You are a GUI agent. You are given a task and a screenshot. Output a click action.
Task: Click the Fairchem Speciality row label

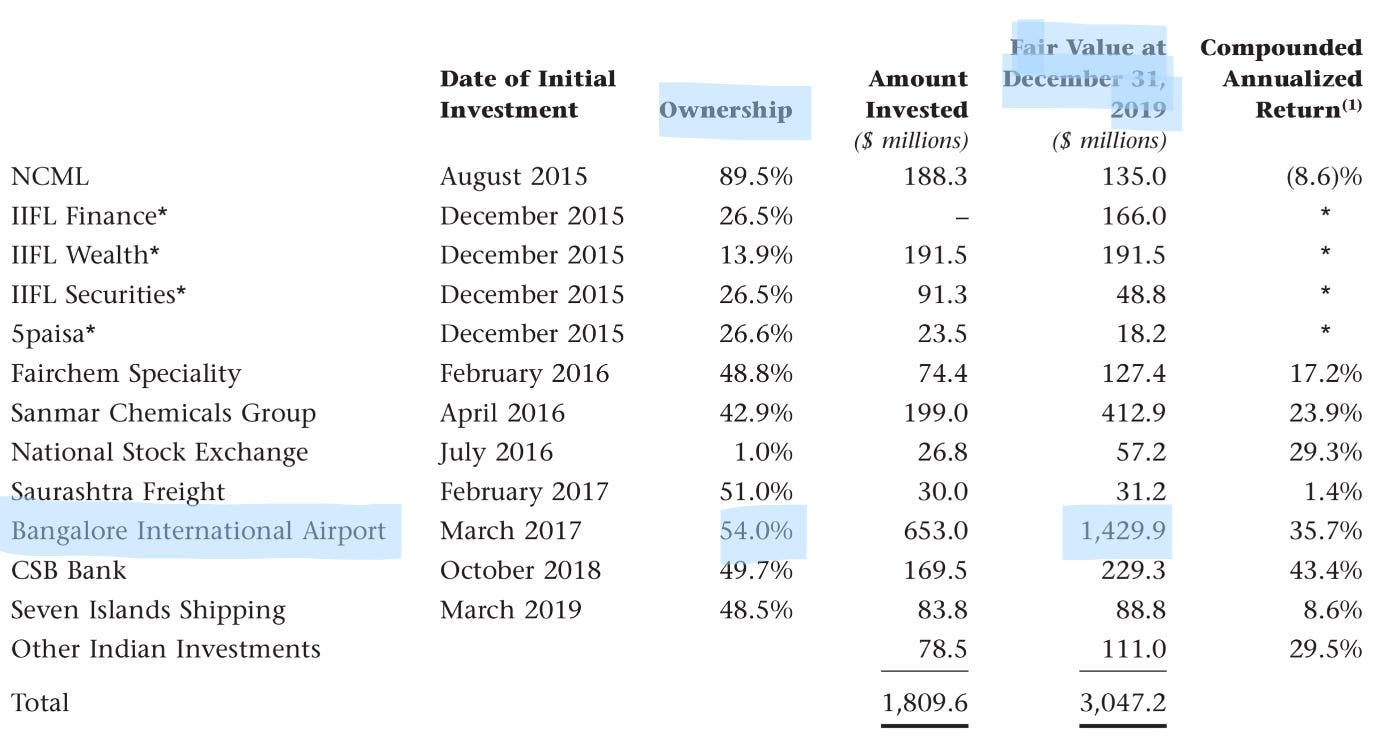pos(126,374)
